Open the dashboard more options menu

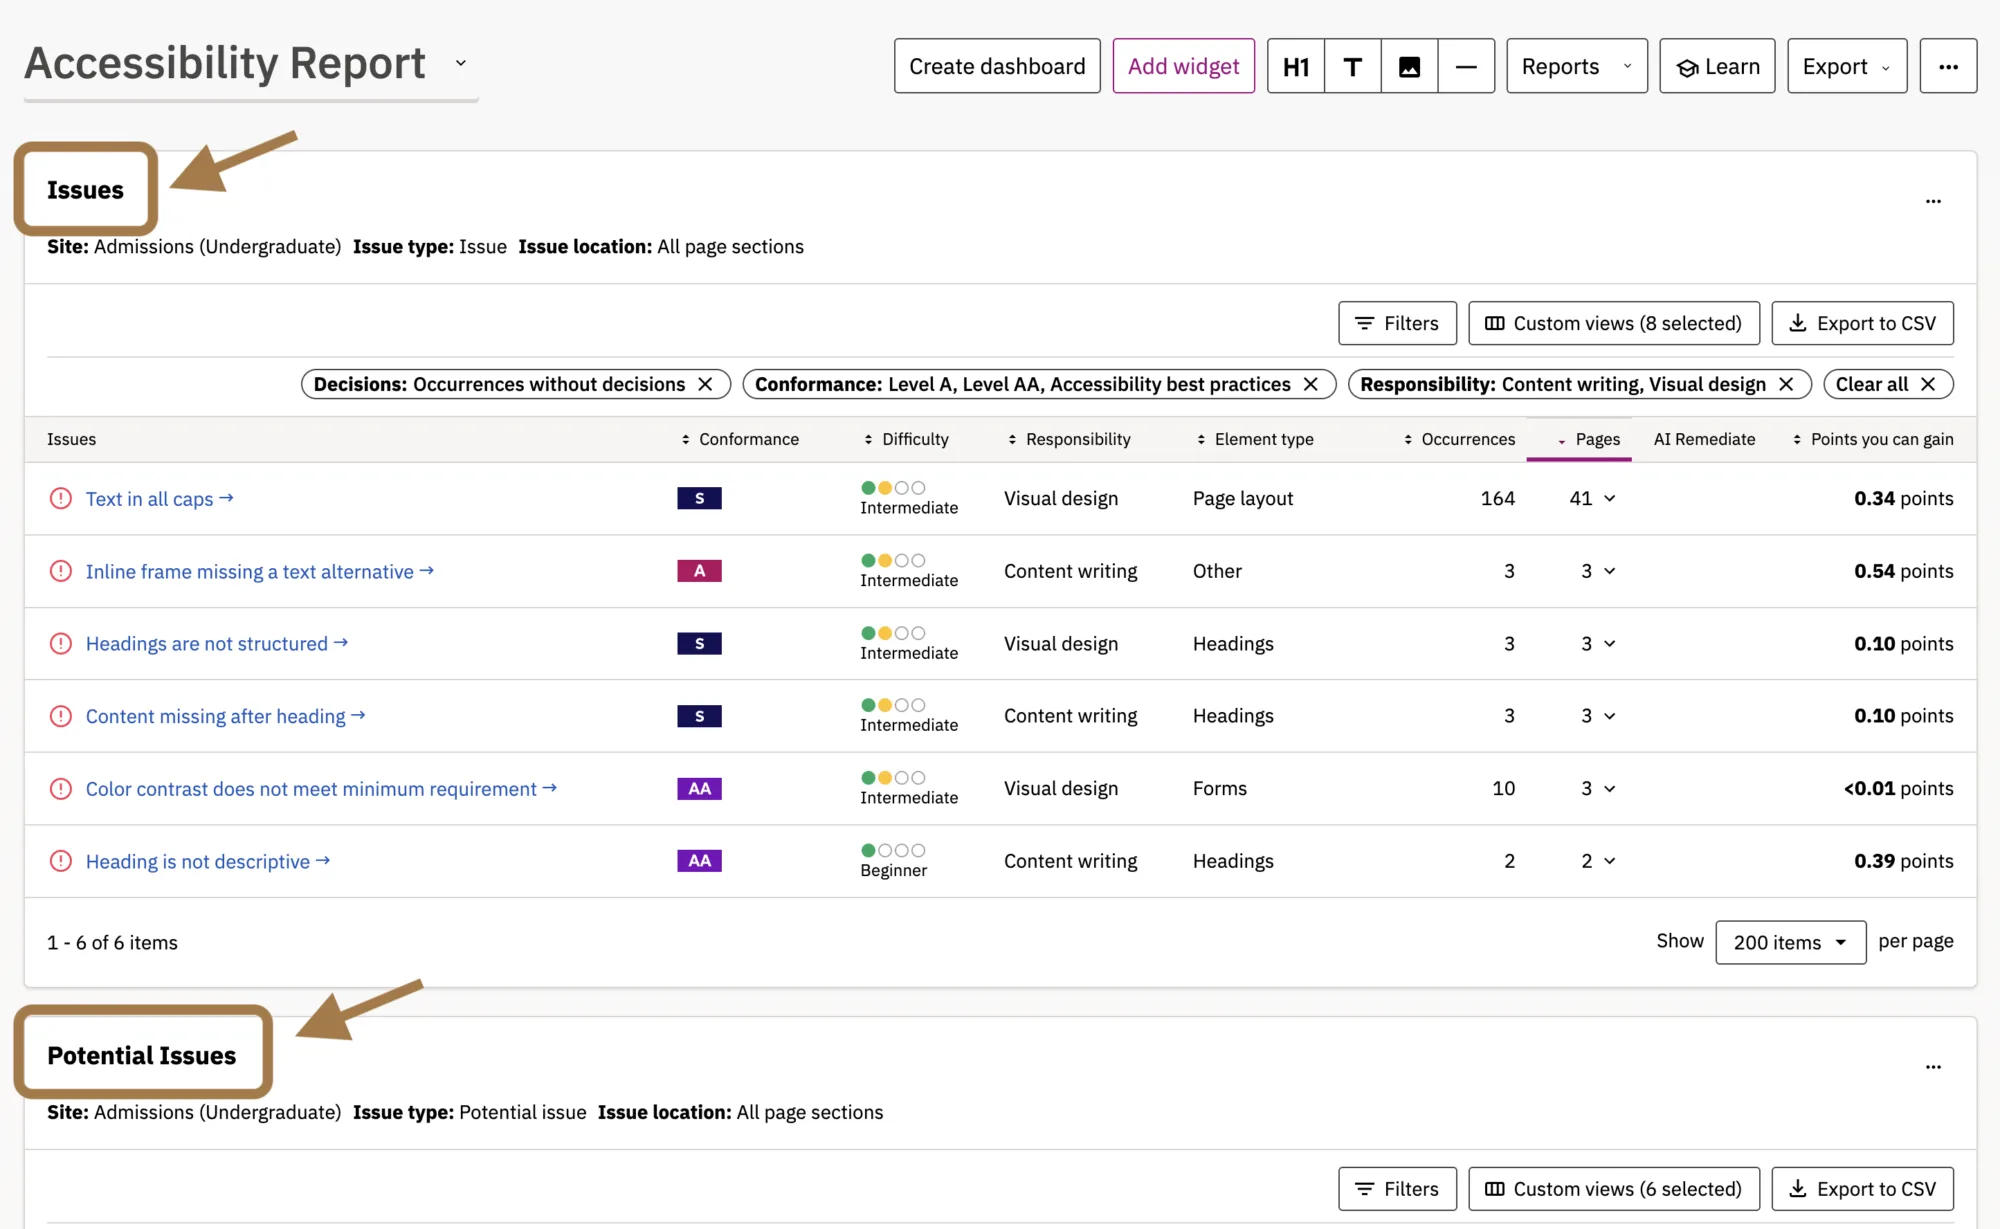pos(1948,66)
